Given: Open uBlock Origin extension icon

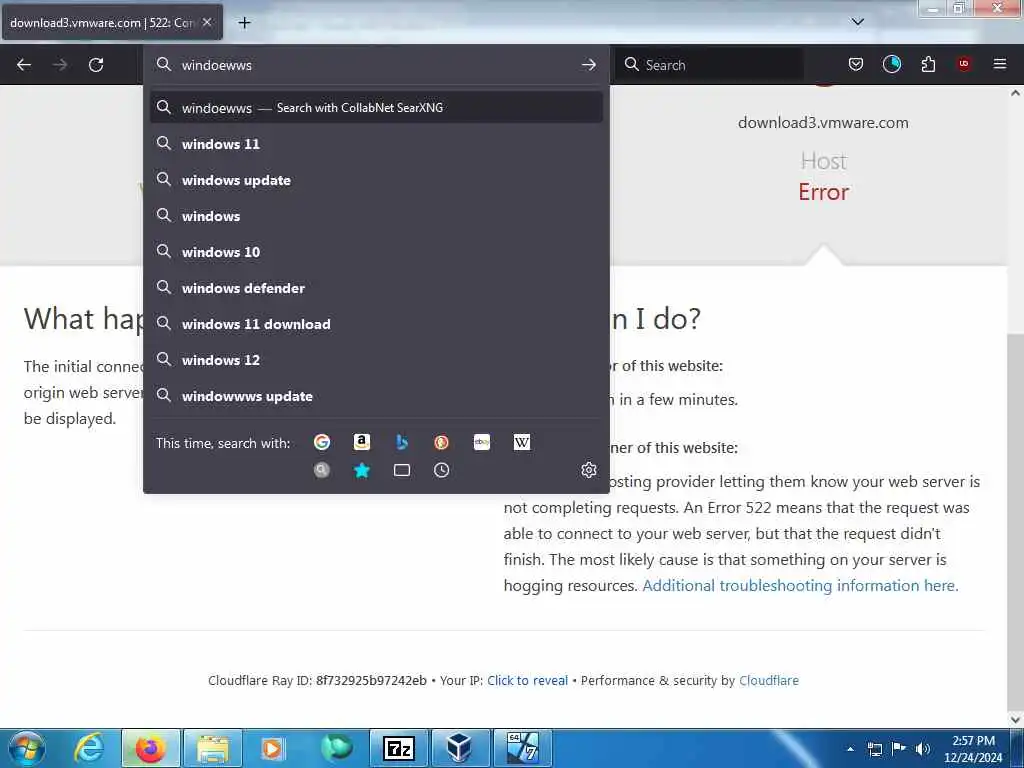Looking at the screenshot, I should coord(964,64).
